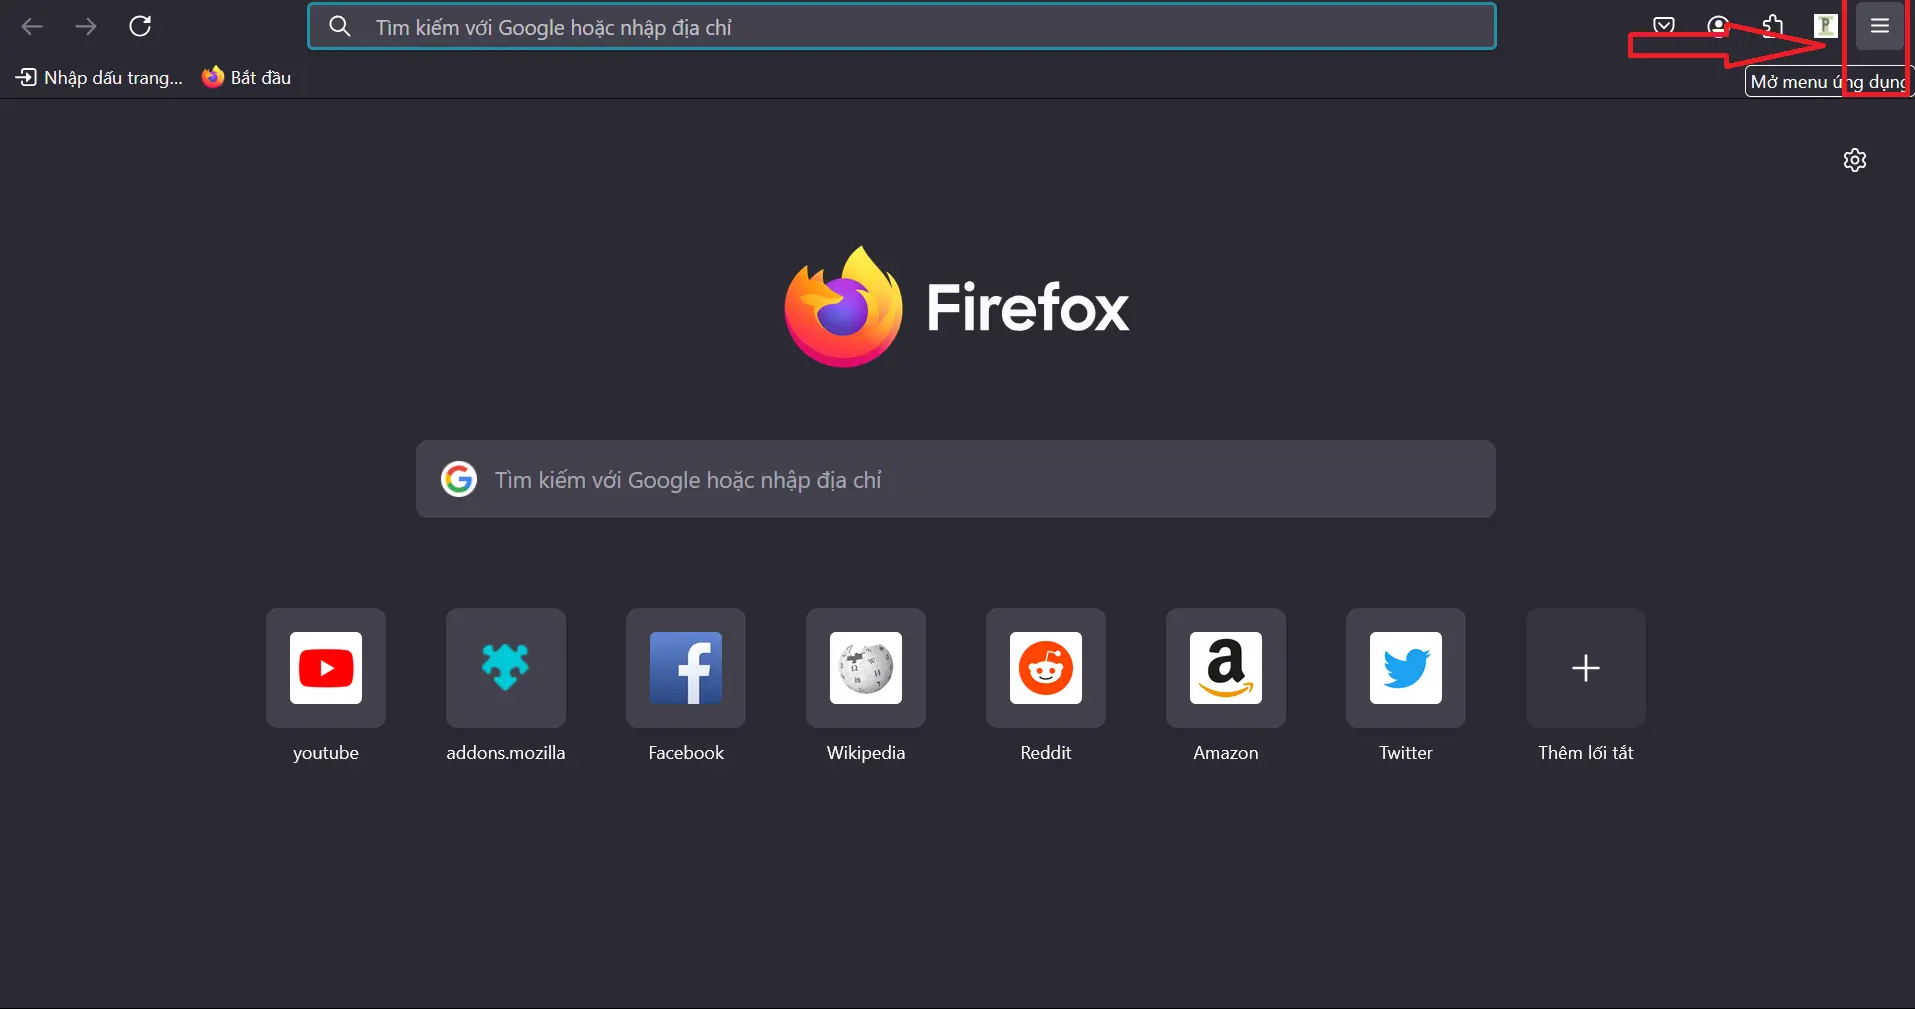Open the Facebook shortcut tile
1915x1009 pixels.
pyautogui.click(x=686, y=668)
